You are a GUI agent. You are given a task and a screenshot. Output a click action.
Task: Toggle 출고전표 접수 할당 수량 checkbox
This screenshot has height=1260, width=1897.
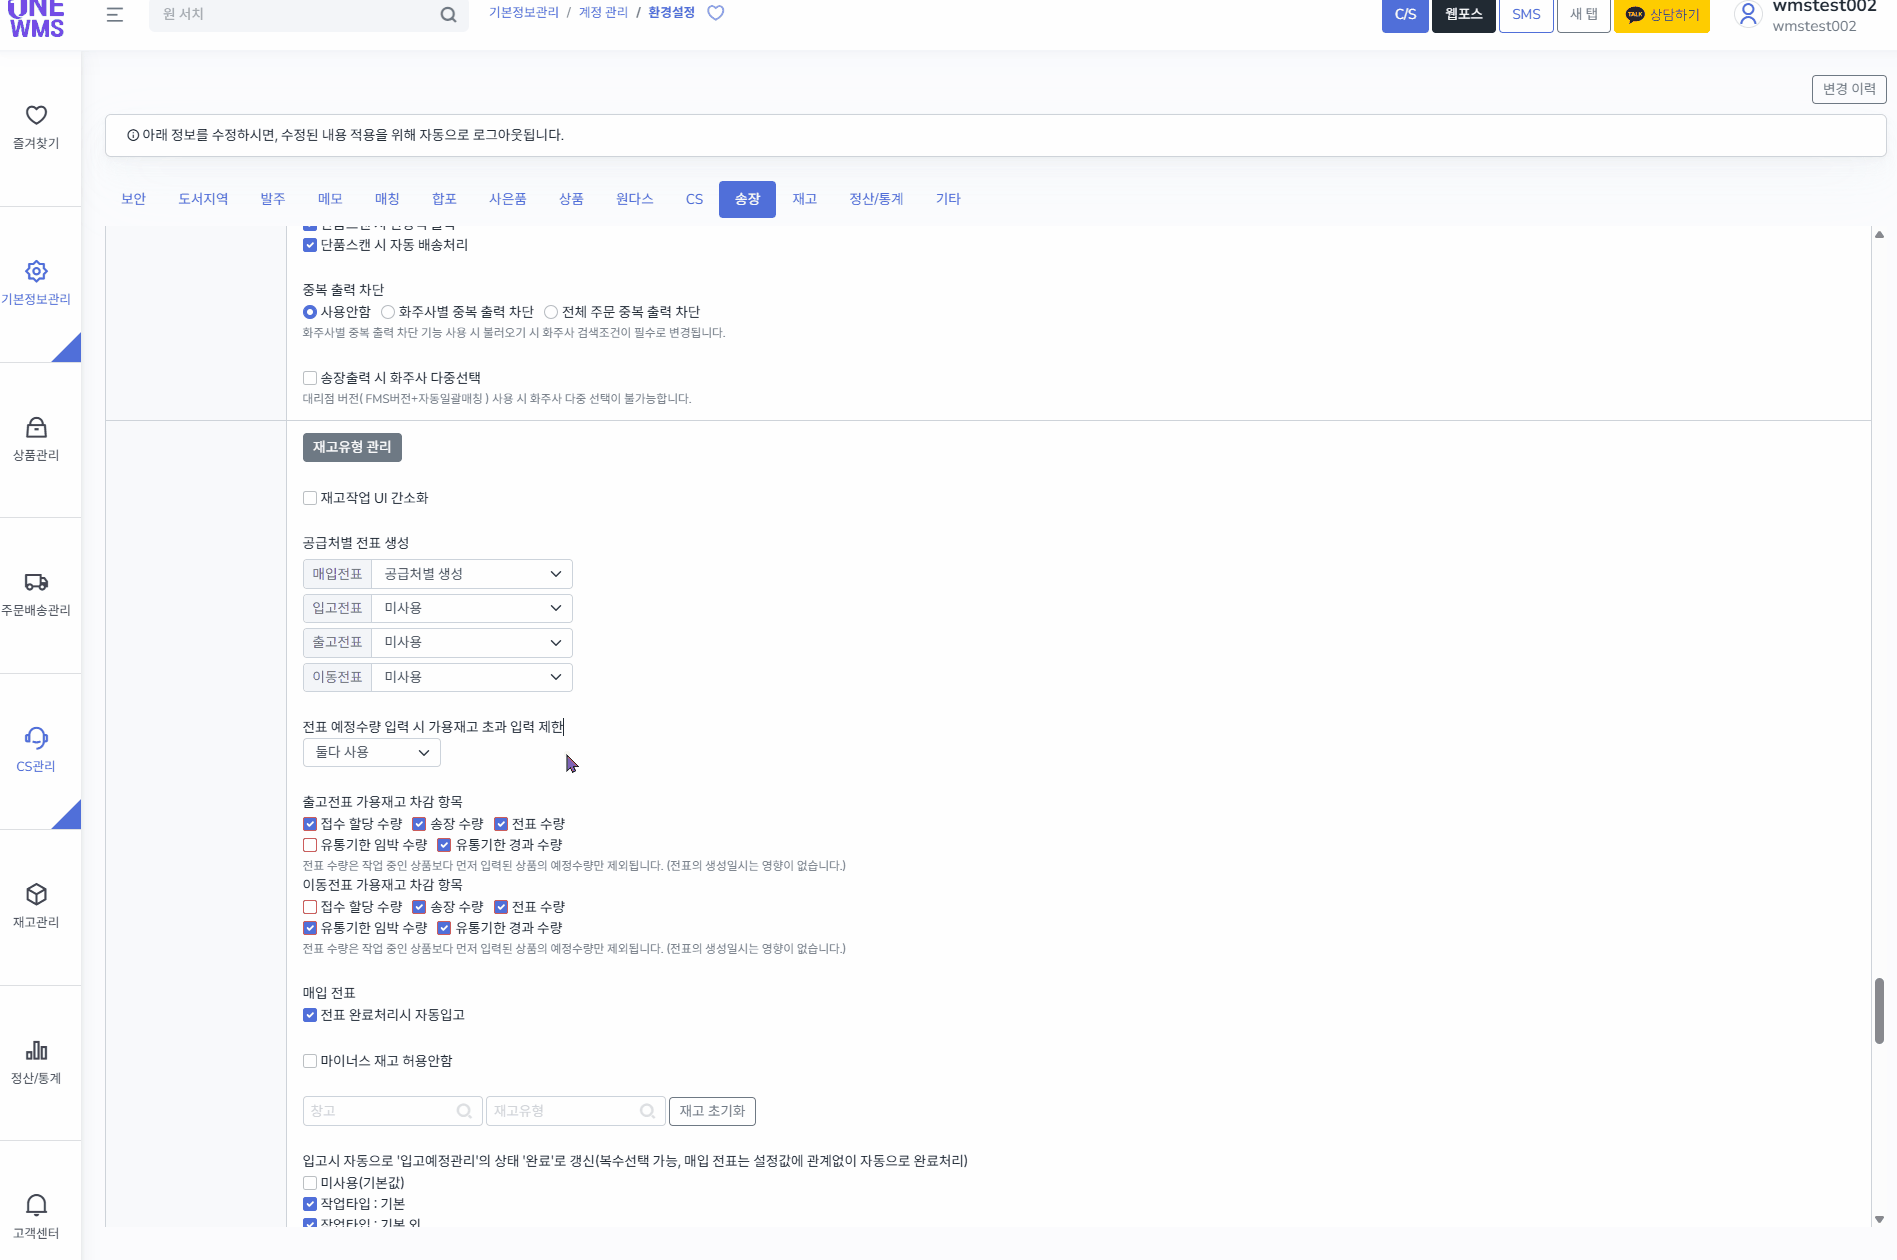[x=310, y=824]
